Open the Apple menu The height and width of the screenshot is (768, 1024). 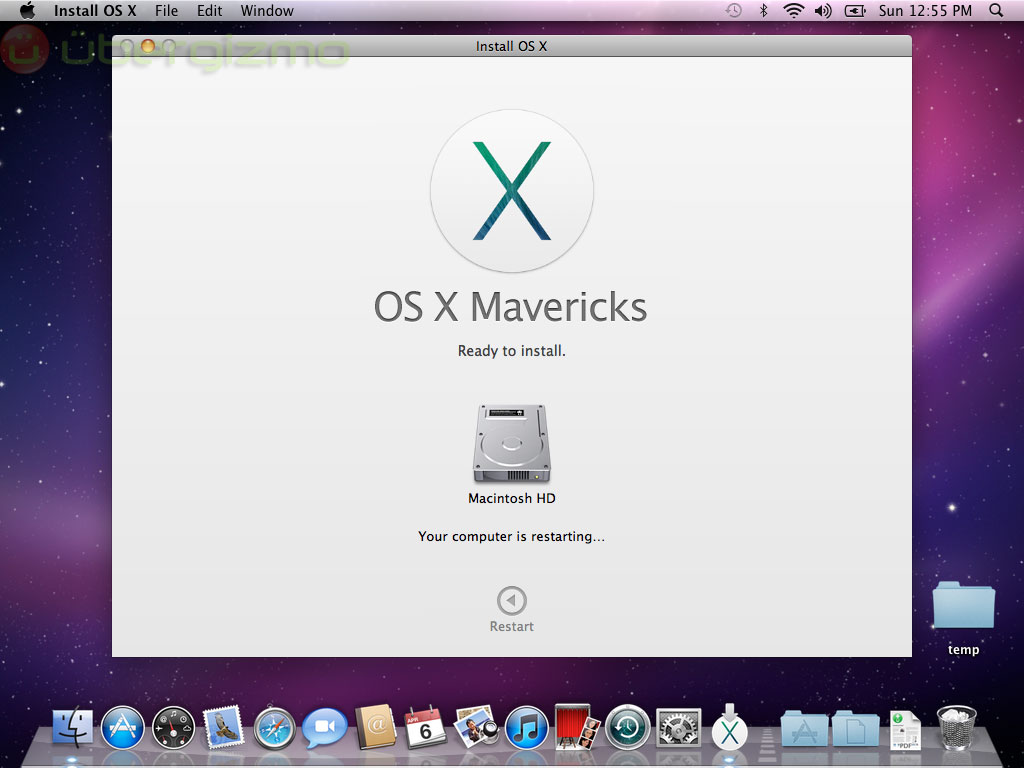[x=27, y=11]
